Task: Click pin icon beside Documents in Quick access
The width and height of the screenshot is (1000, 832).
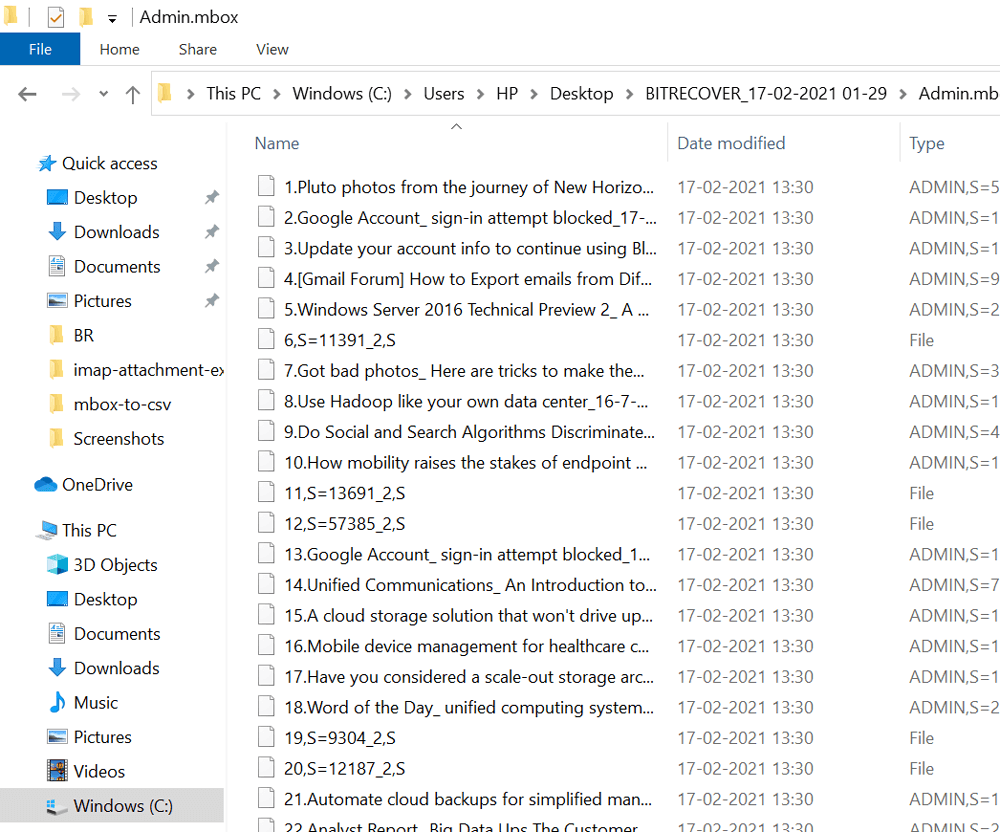Action: (x=212, y=267)
